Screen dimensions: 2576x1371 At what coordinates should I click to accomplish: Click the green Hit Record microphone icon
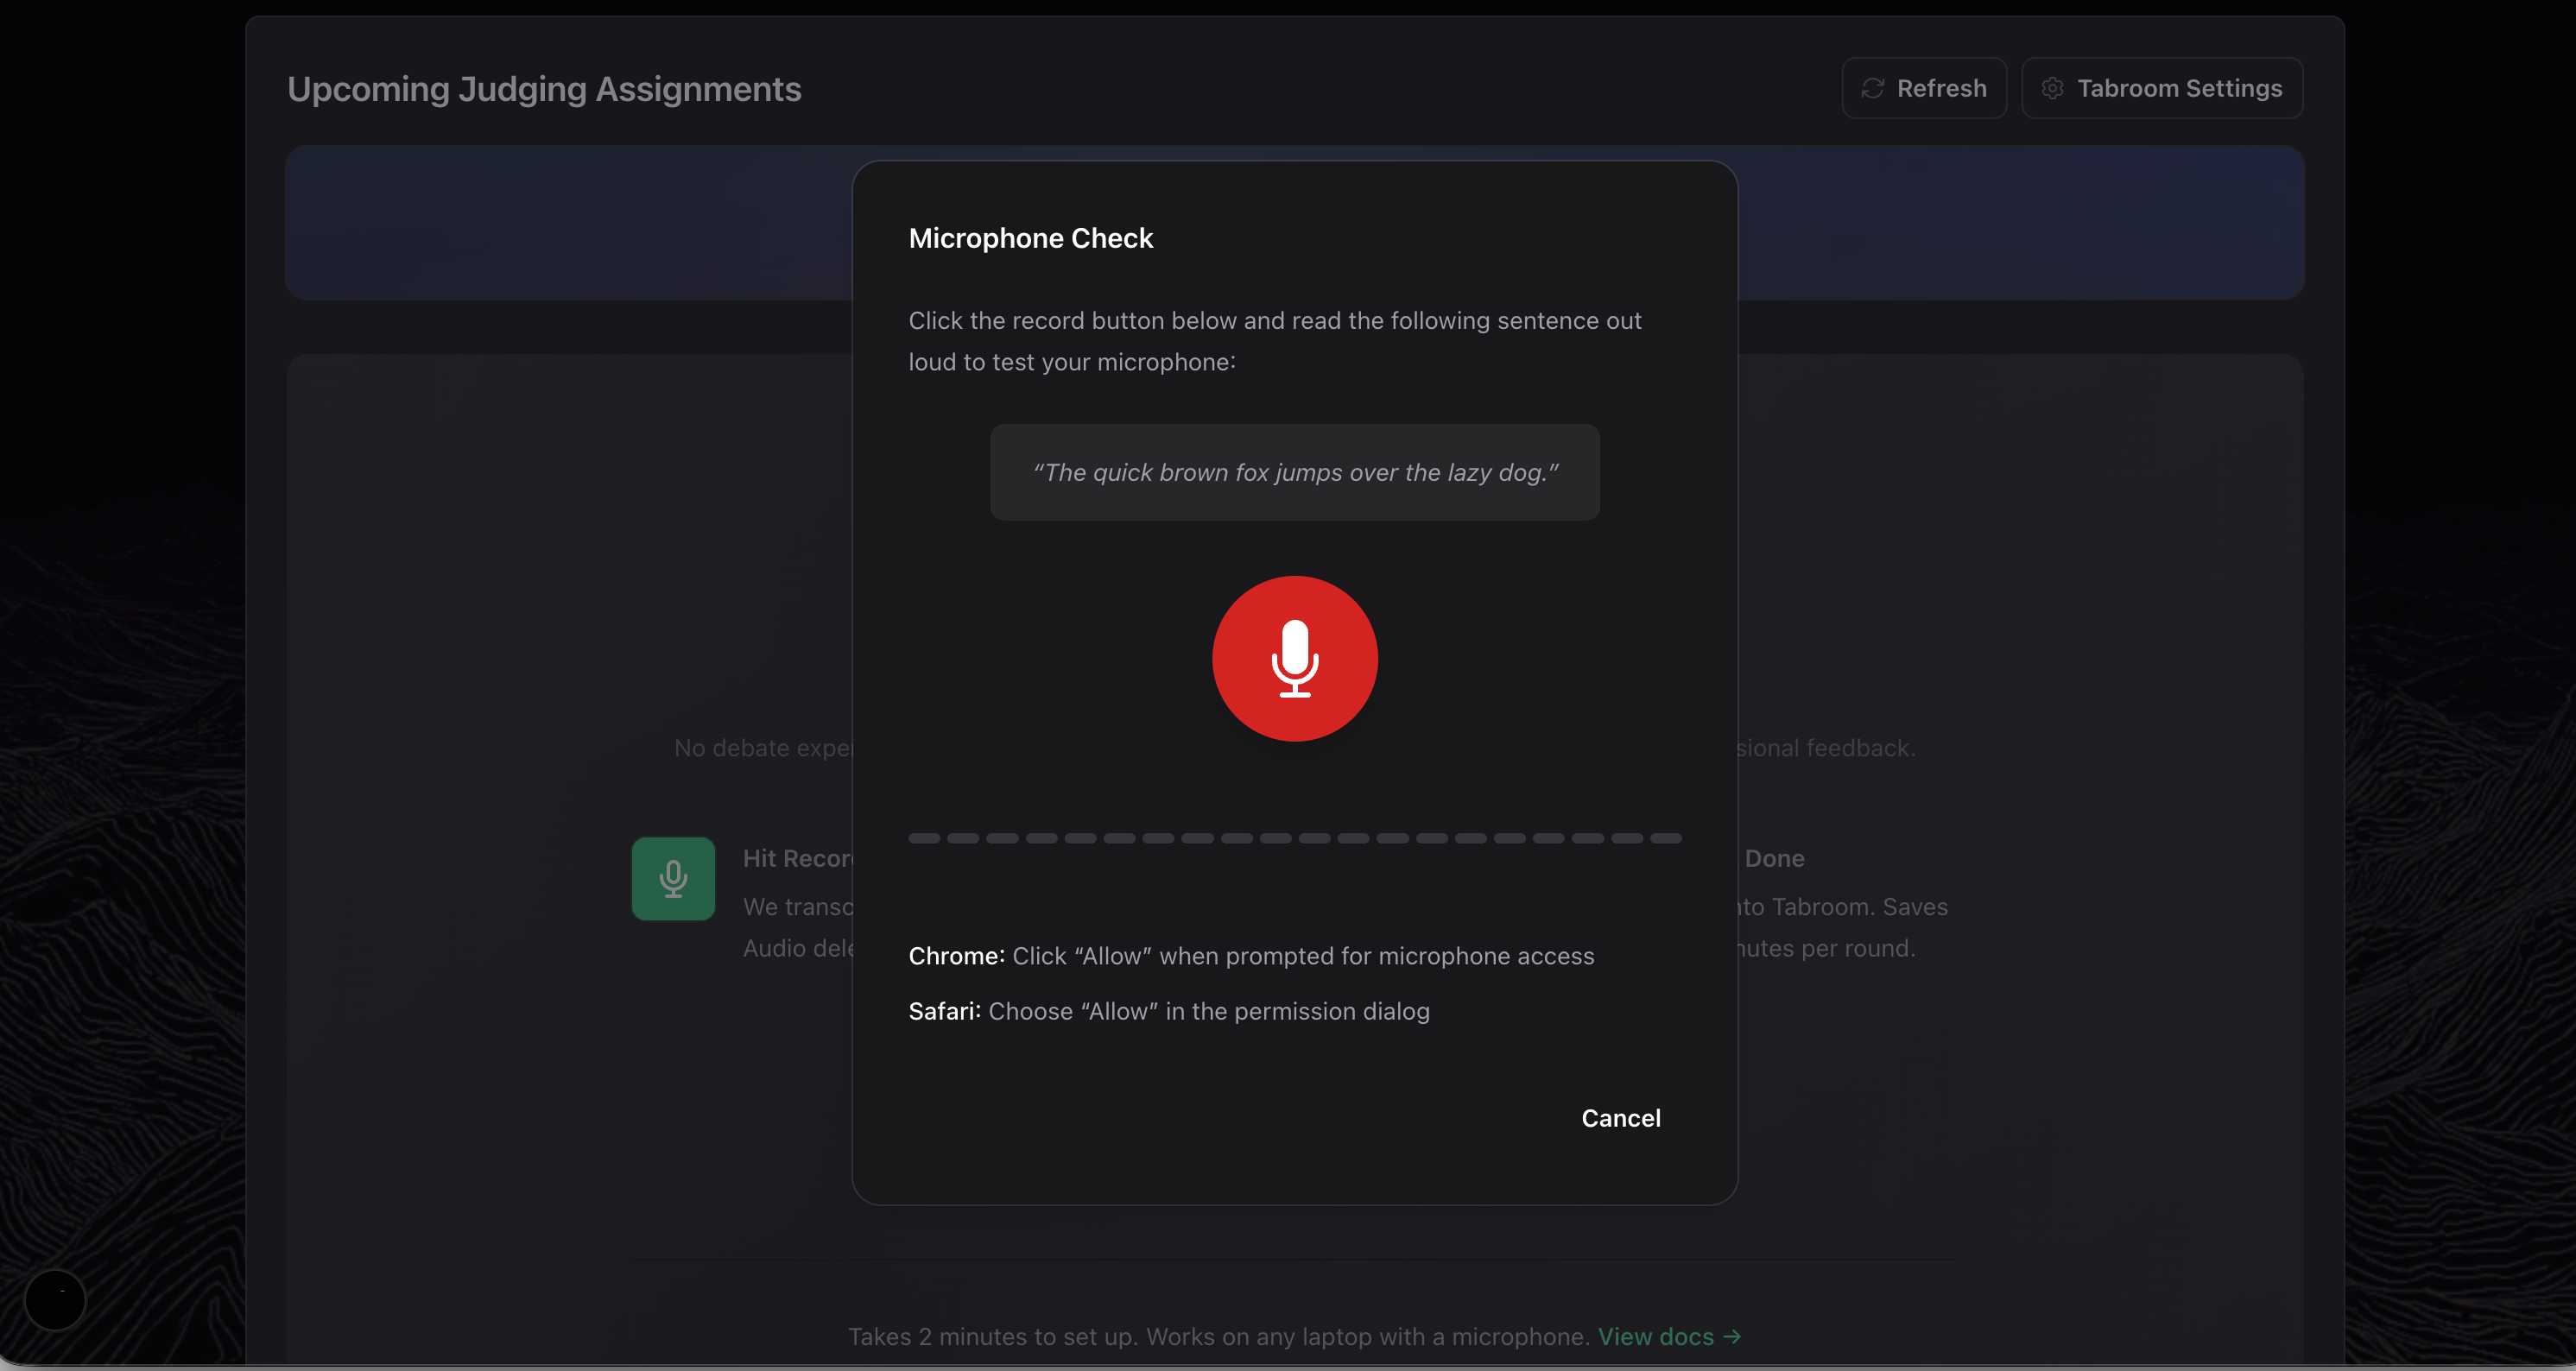(x=673, y=878)
